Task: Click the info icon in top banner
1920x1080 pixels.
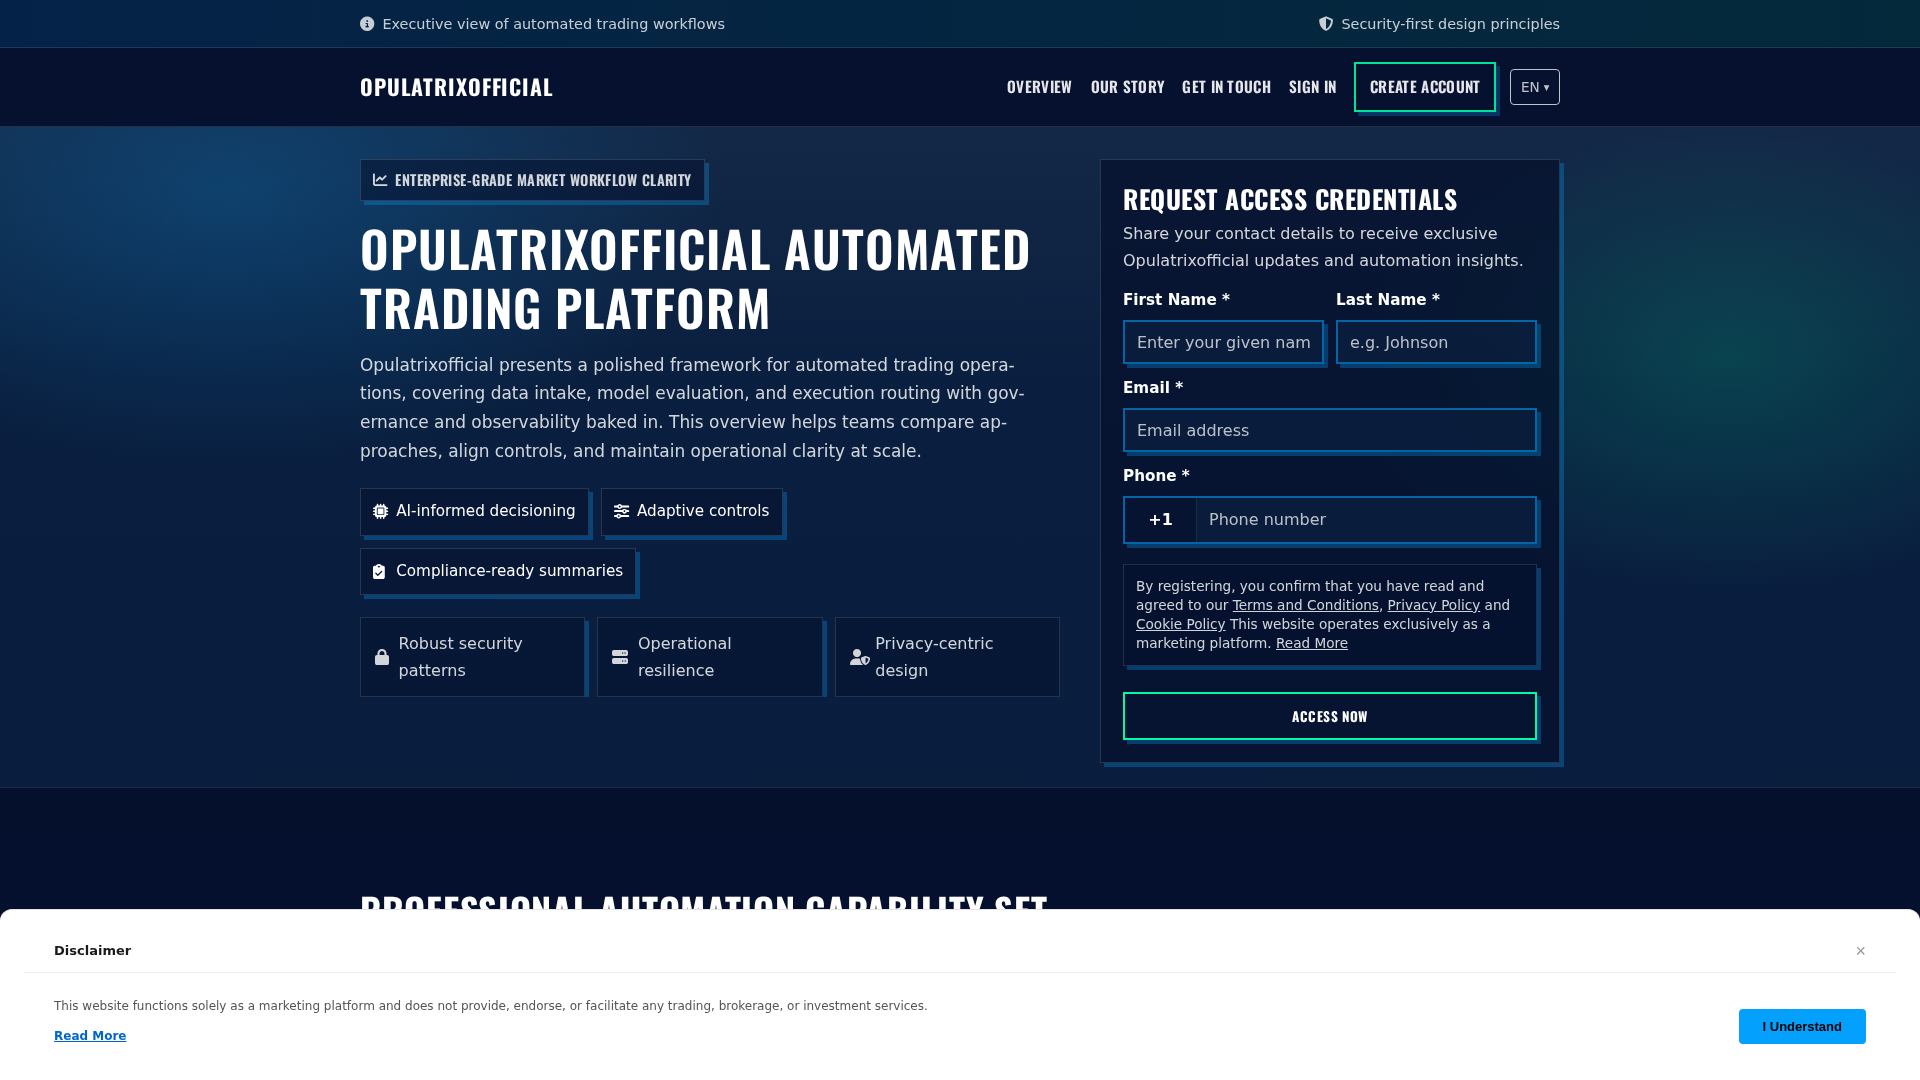Action: click(x=367, y=24)
